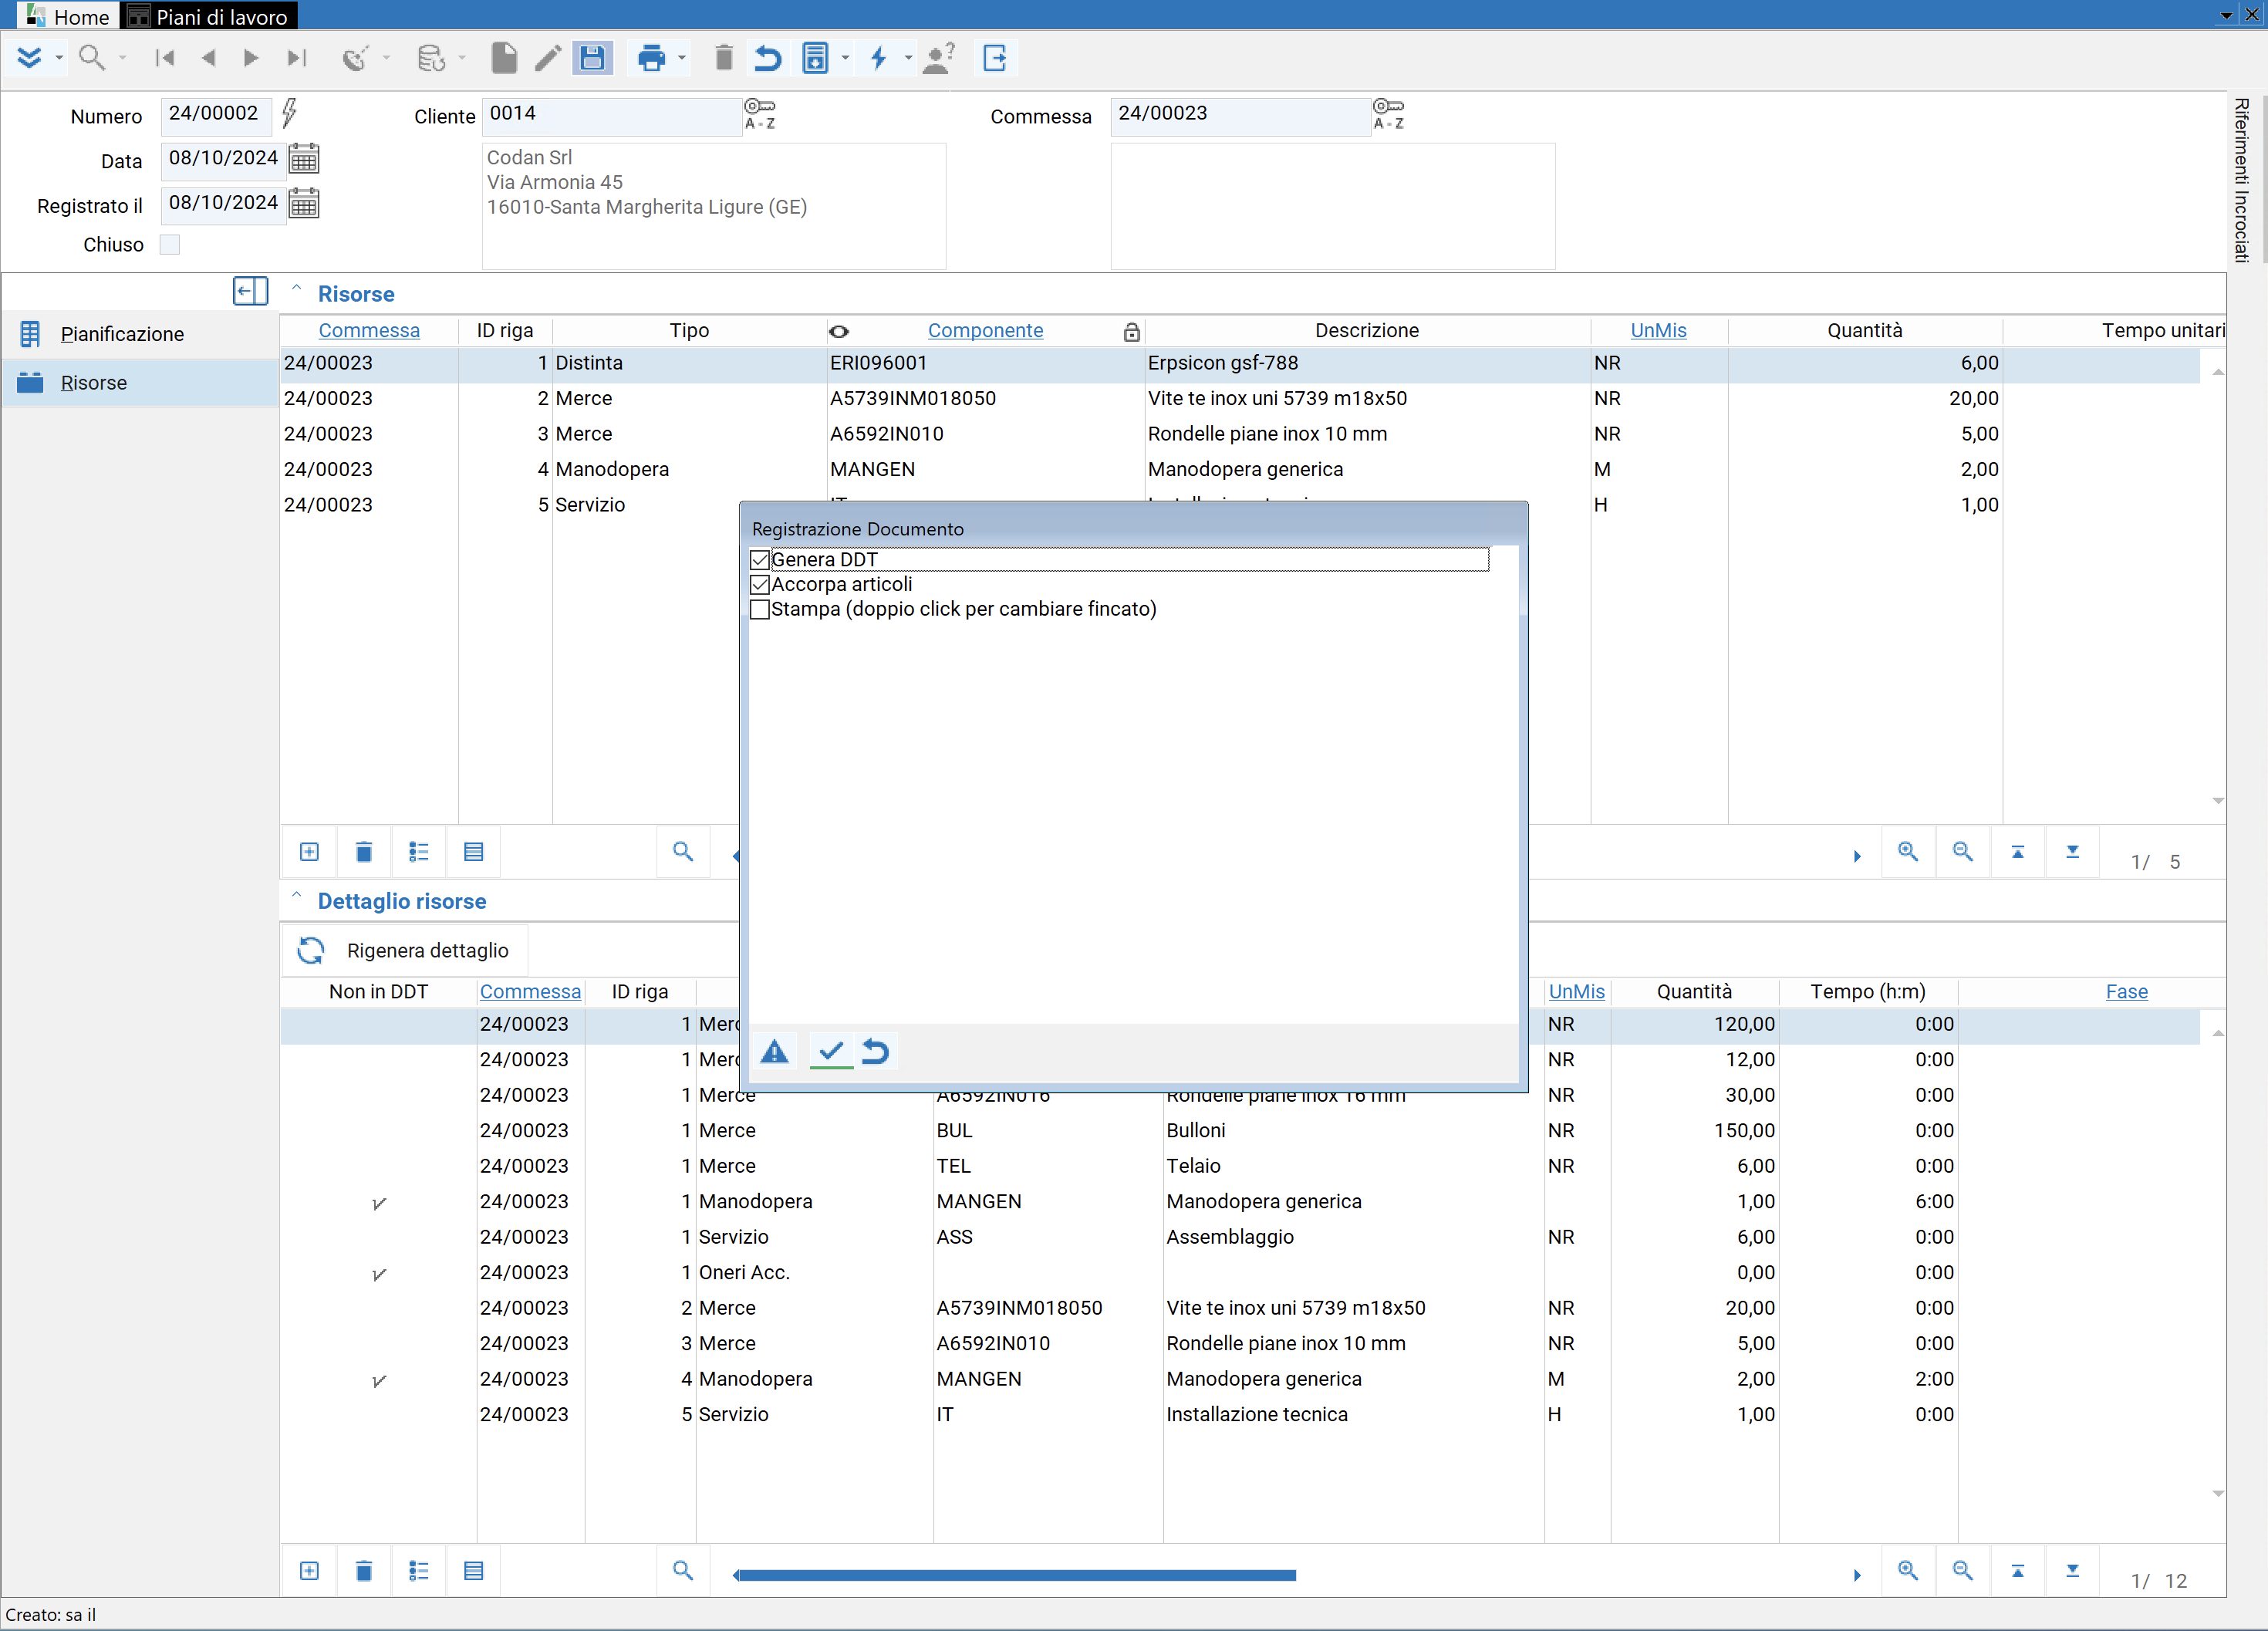Delete row in Risorse grid toolbar
The height and width of the screenshot is (1631, 2268).
click(364, 852)
